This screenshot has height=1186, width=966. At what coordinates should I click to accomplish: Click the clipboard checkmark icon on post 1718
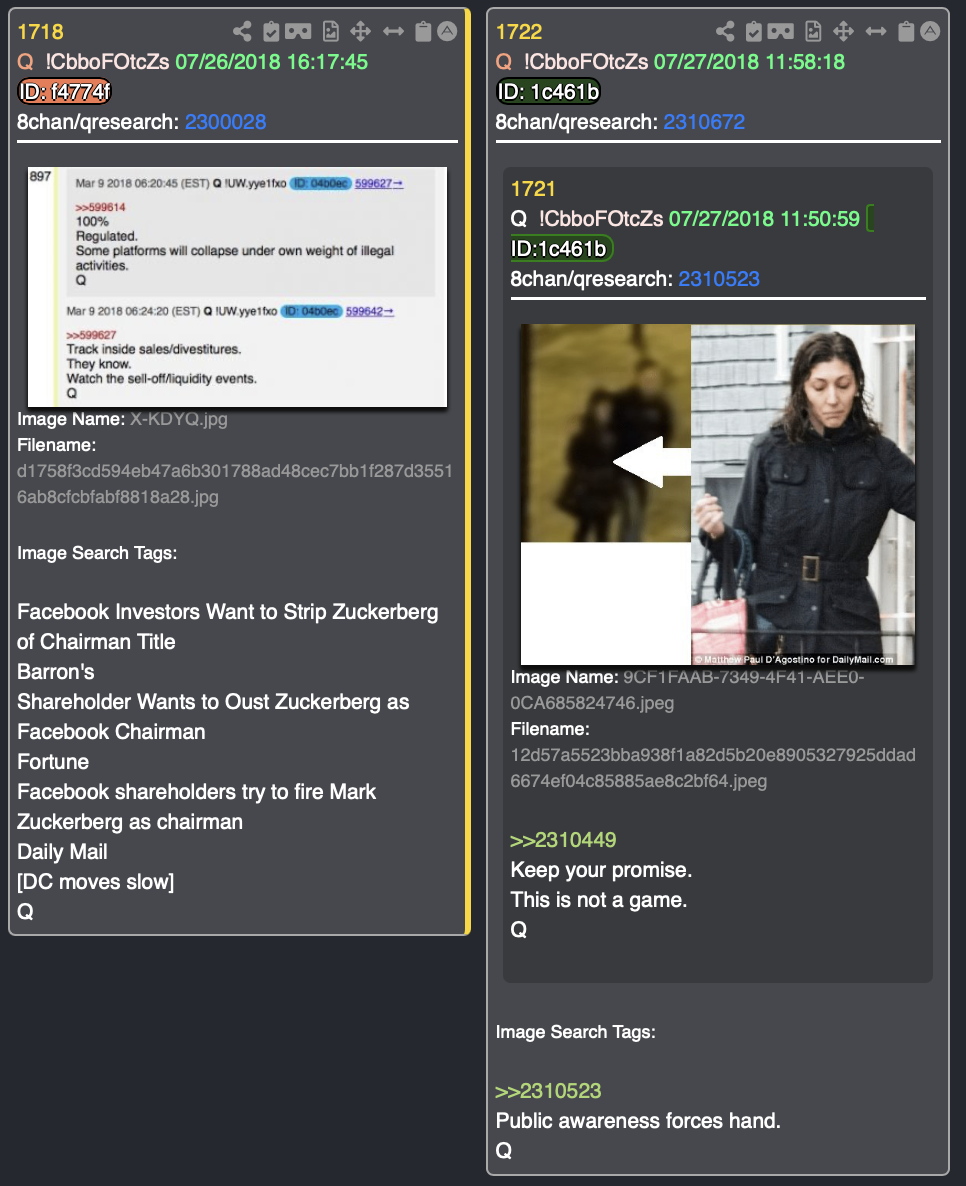click(271, 31)
